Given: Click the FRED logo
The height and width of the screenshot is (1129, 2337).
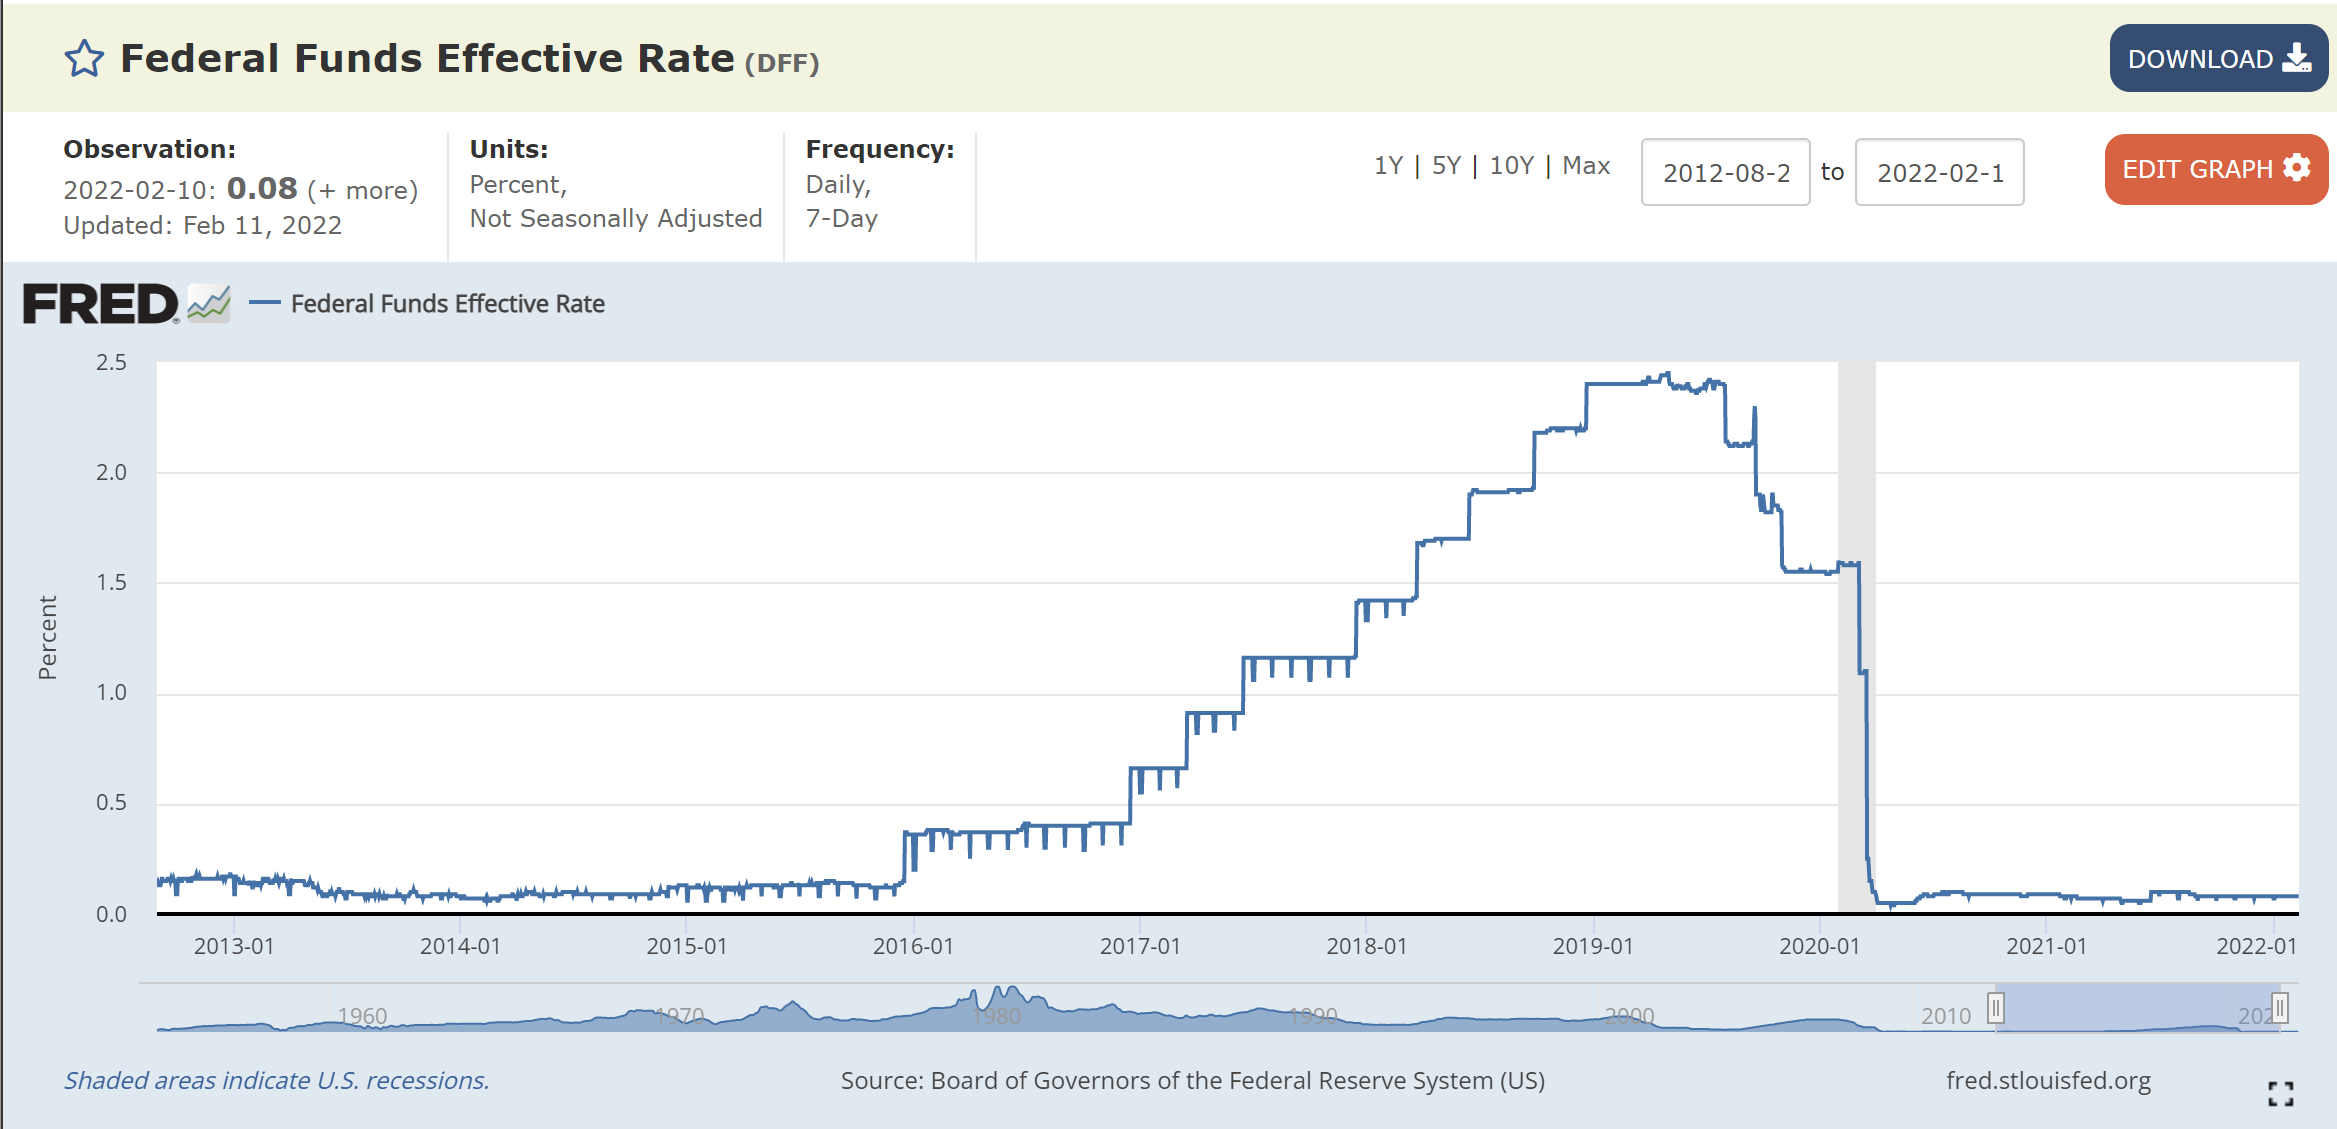Looking at the screenshot, I should tap(100, 304).
